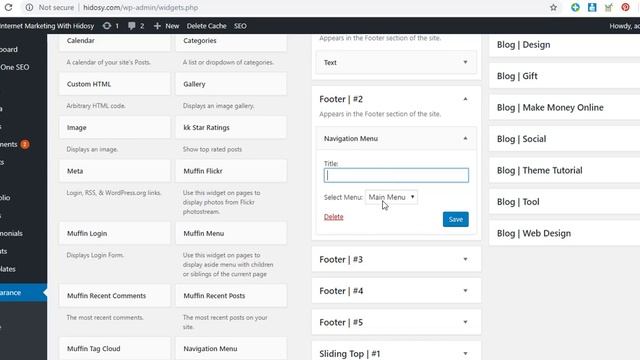Delete the Navigation Menu widget
Image resolution: width=640 pixels, height=360 pixels.
point(333,217)
